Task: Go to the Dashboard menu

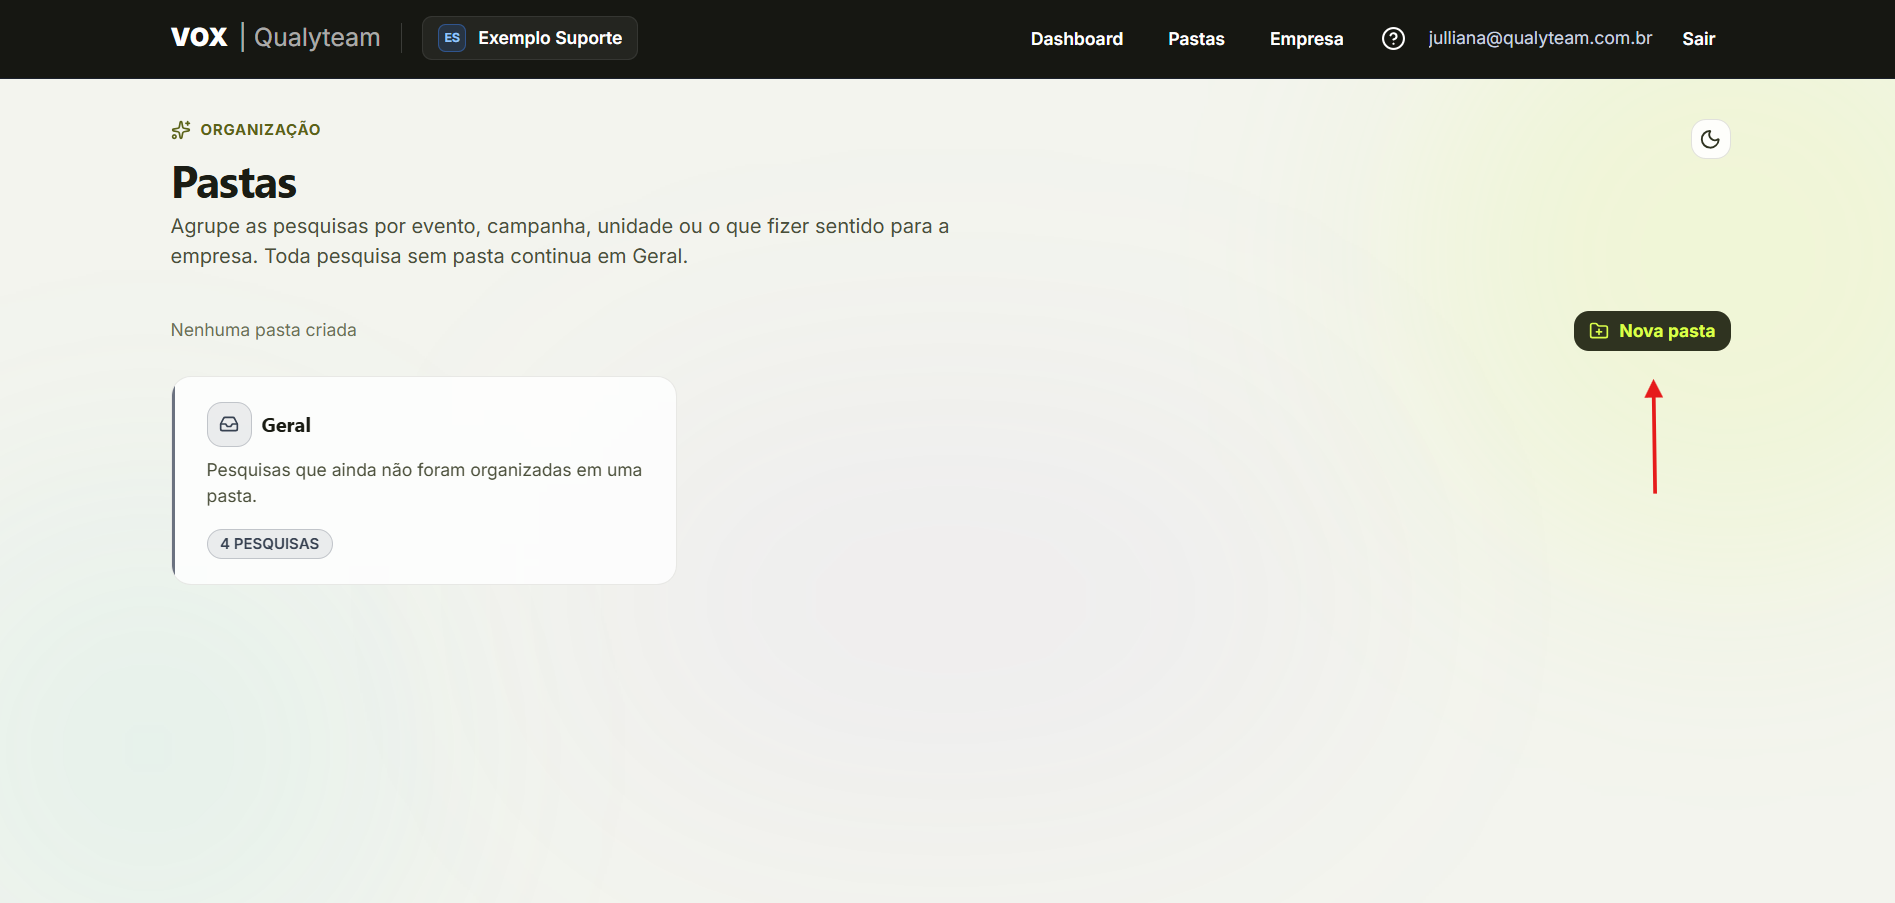Action: point(1077,39)
